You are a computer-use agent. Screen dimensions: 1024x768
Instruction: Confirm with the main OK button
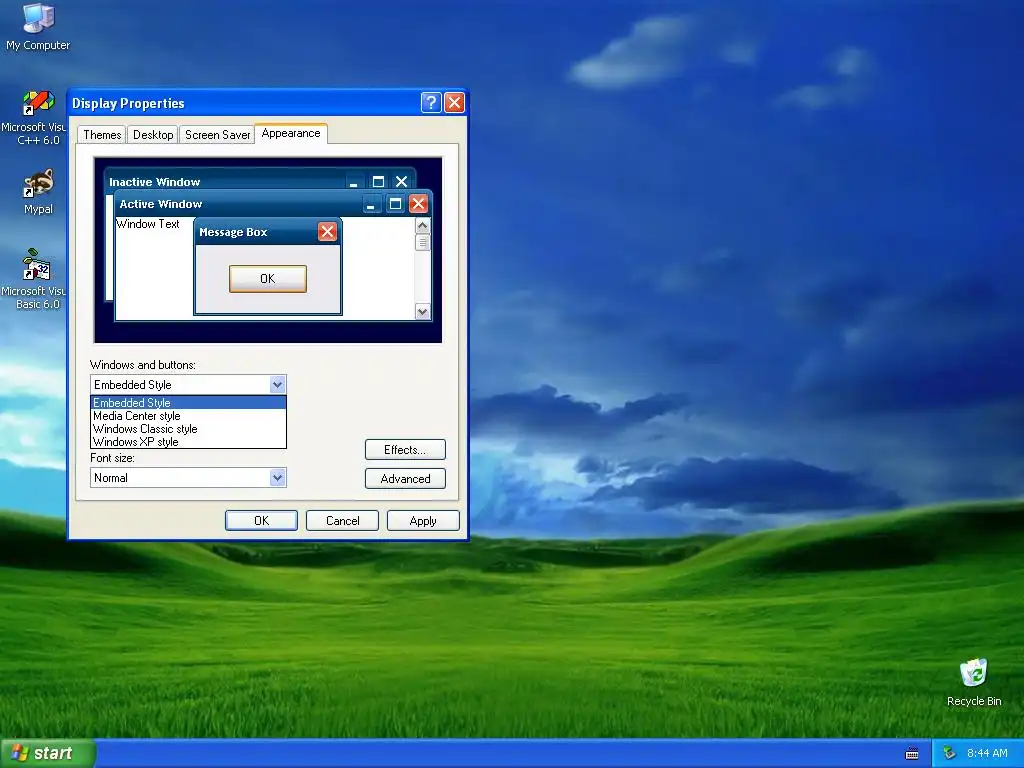[261, 520]
